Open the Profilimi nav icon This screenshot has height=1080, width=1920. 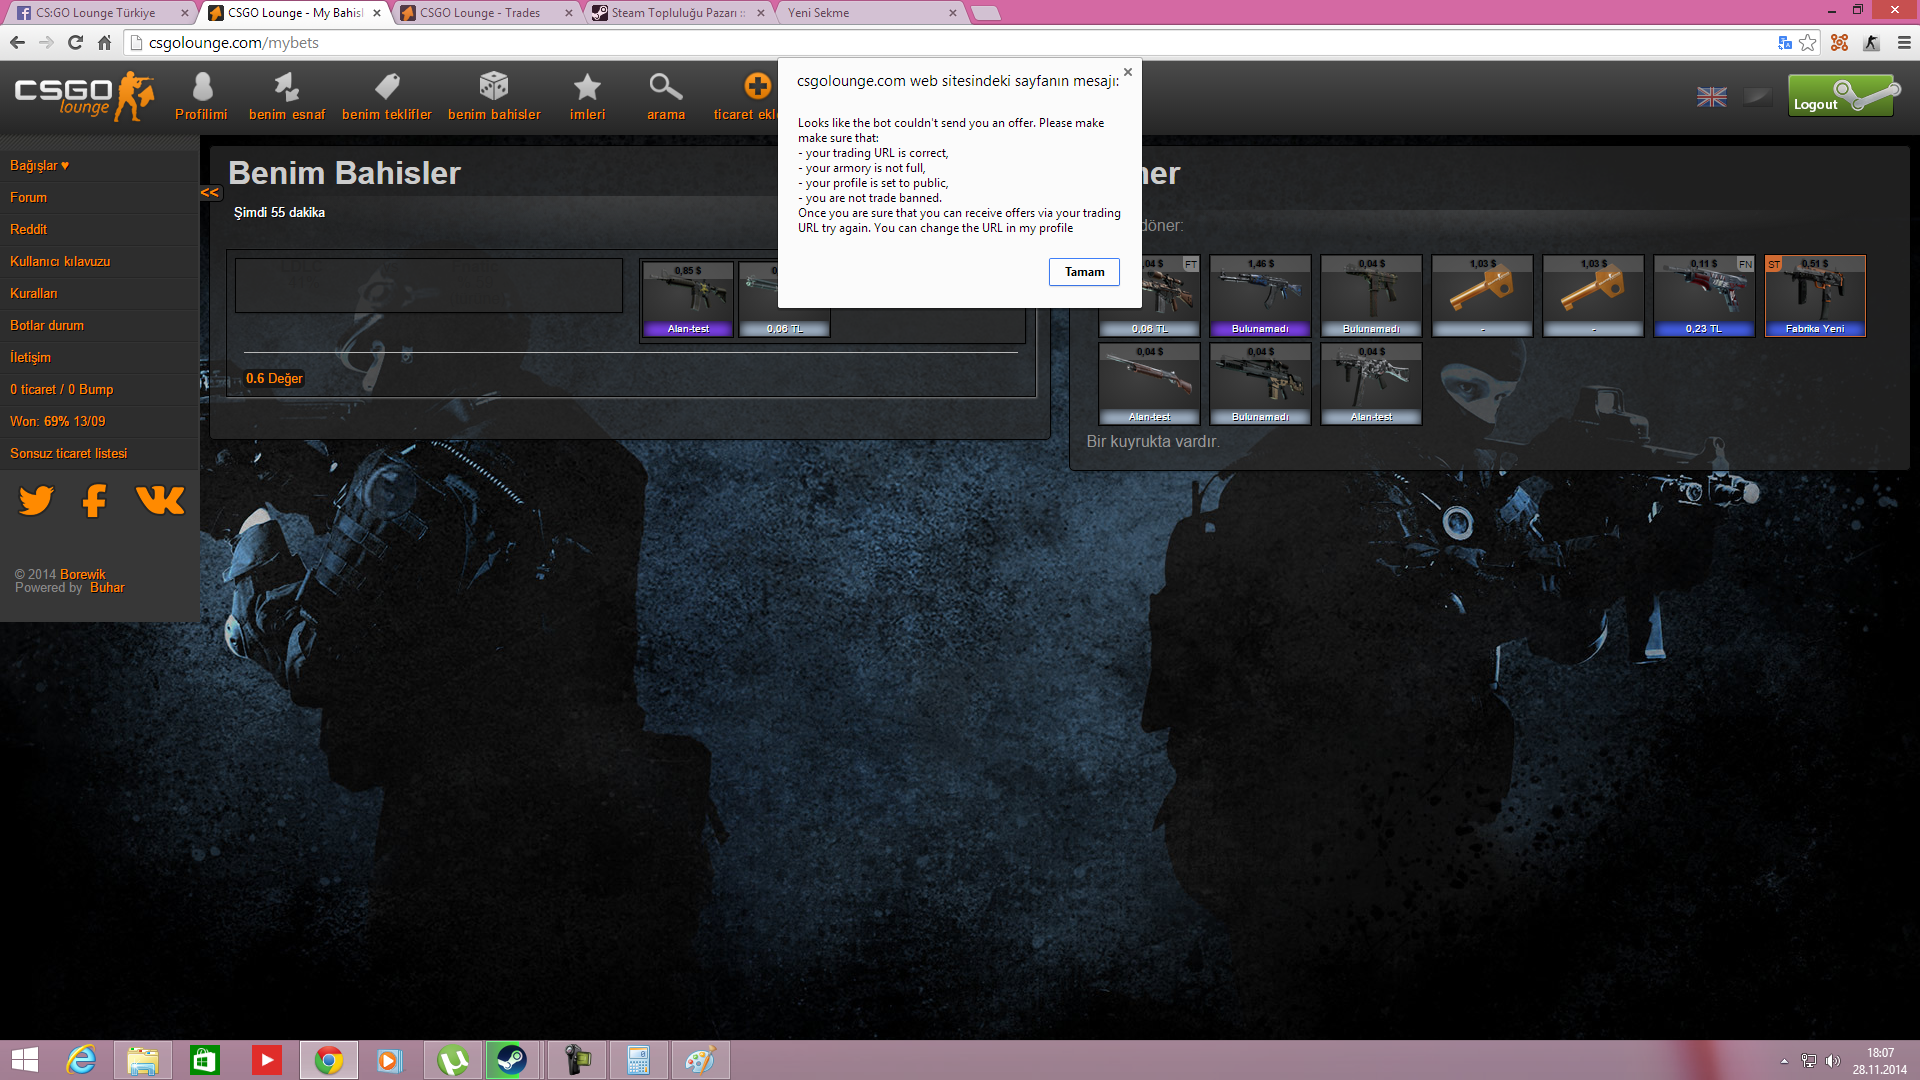[x=201, y=97]
